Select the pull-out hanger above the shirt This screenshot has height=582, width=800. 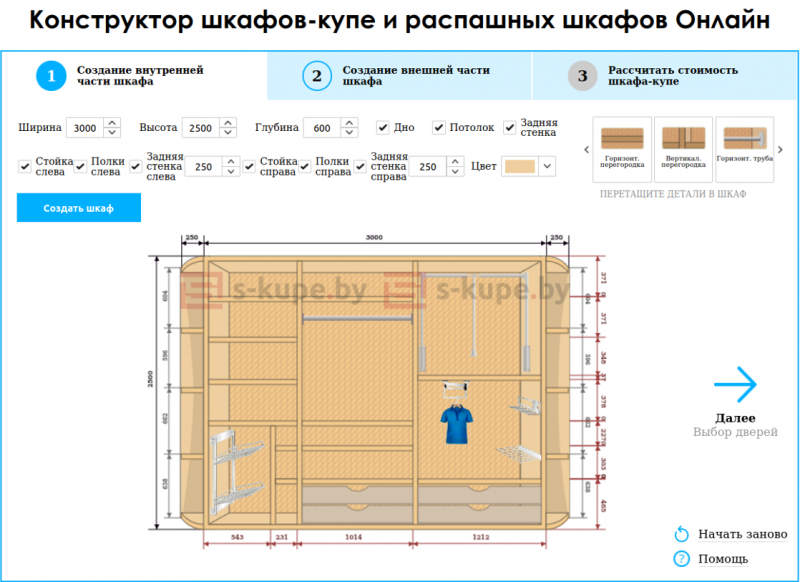tap(456, 389)
